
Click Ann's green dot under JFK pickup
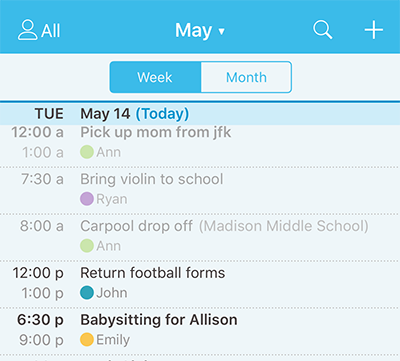point(87,152)
